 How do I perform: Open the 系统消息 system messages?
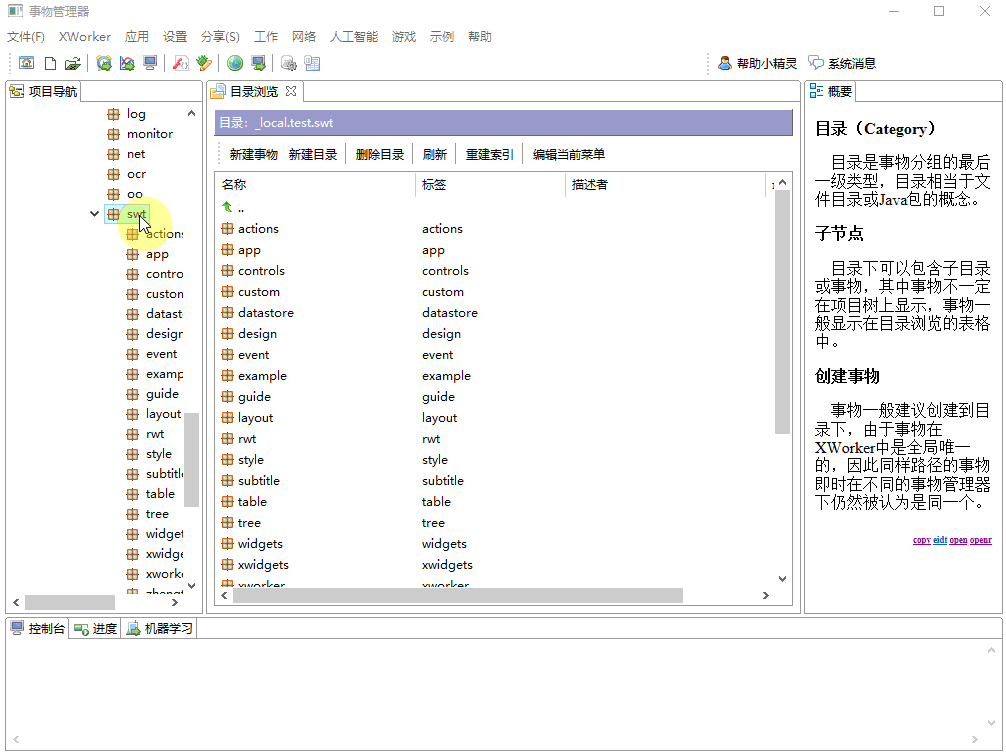842,63
